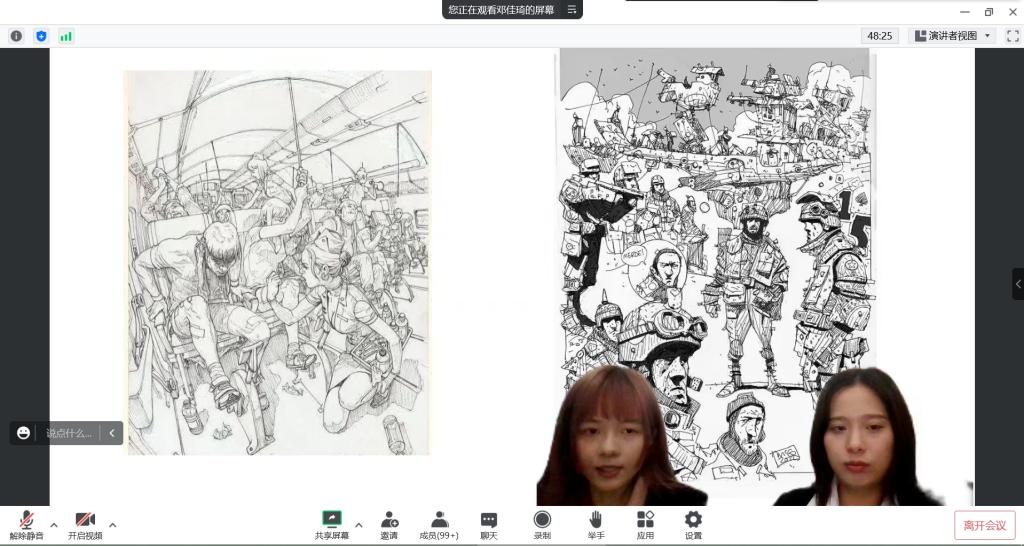Click the 说点什么 message input field

[68, 433]
